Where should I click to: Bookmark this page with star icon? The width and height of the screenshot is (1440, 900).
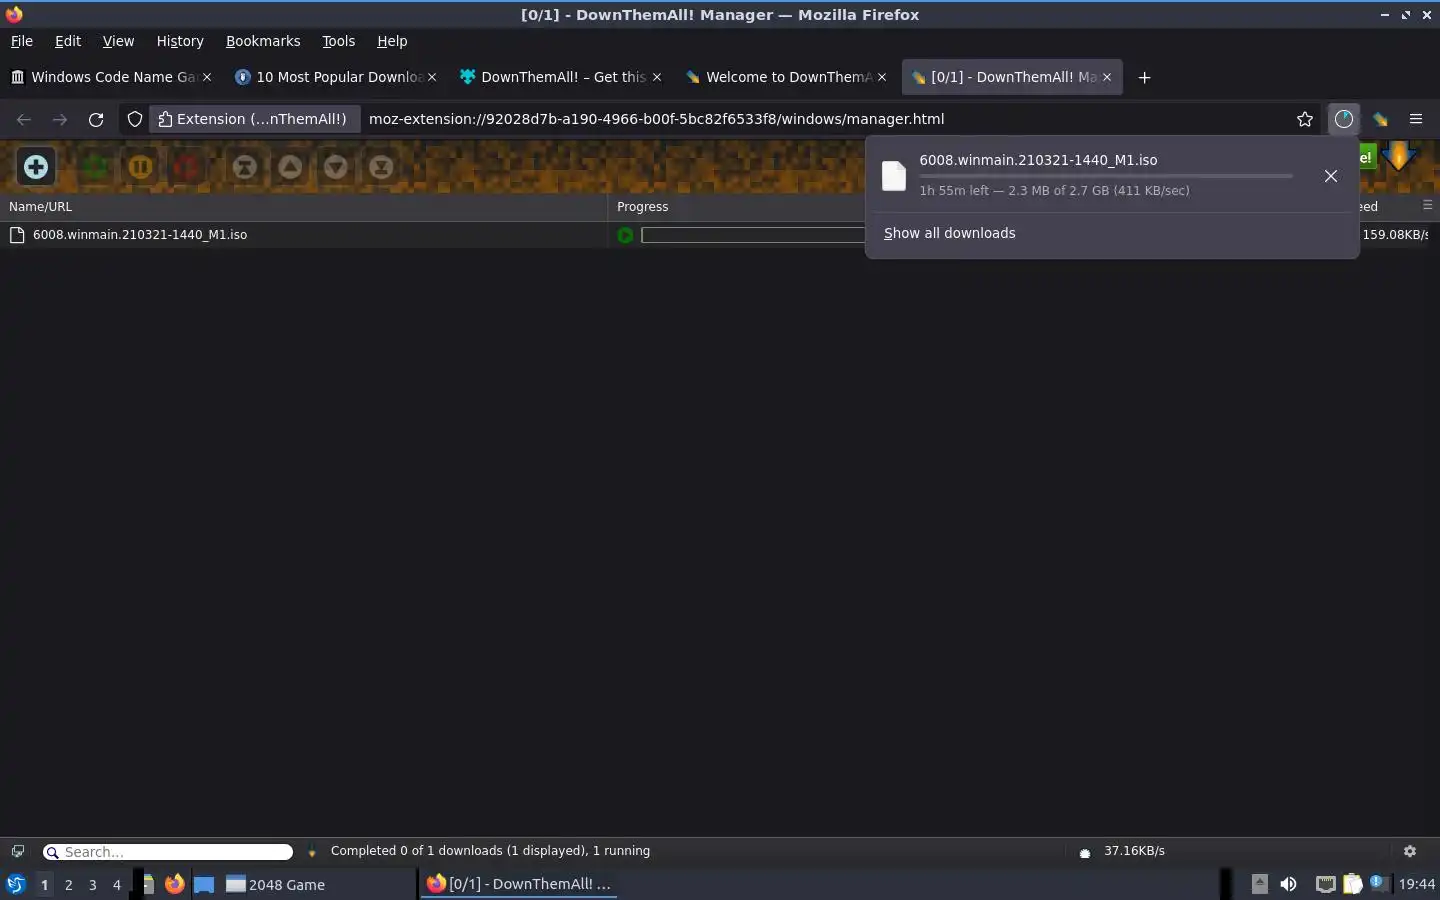1305,119
